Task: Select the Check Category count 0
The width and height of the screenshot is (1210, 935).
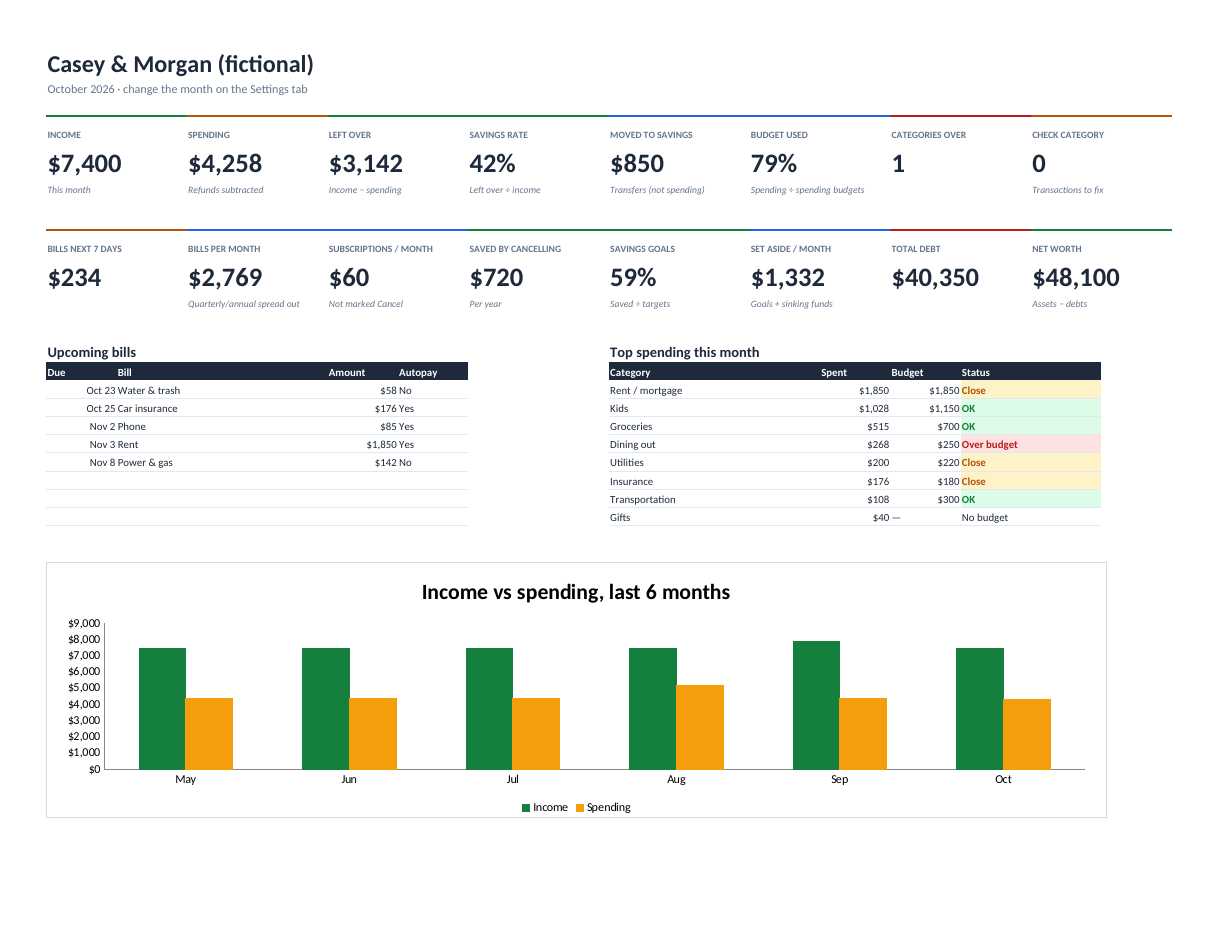Action: [x=1039, y=164]
